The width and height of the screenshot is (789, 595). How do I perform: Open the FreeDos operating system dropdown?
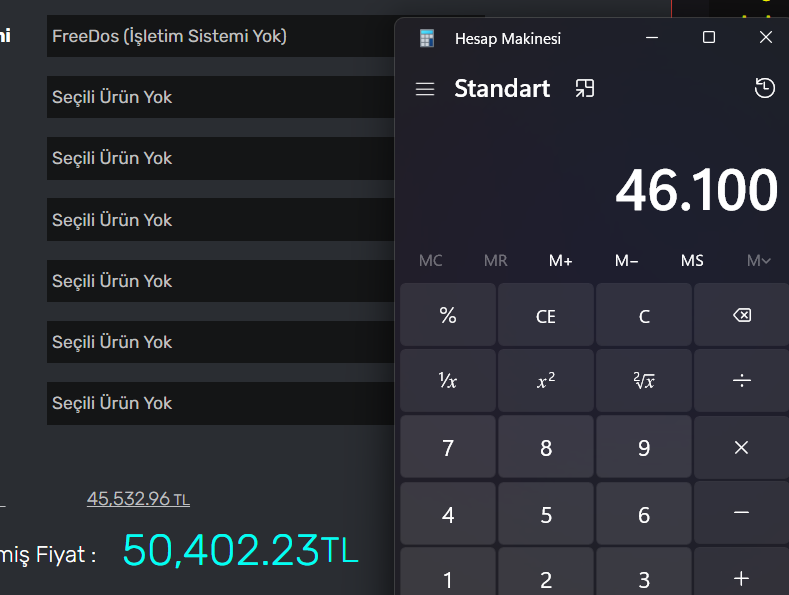tap(220, 37)
